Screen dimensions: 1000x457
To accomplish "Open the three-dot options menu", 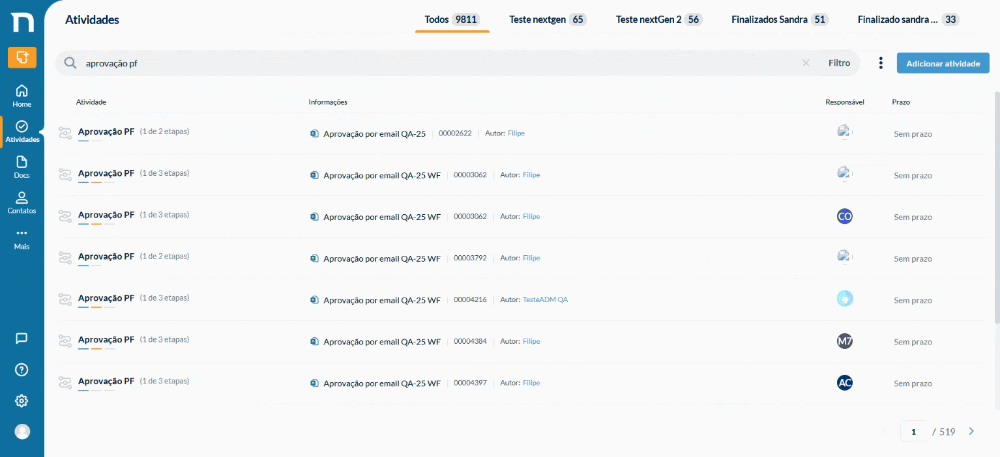I will point(881,63).
